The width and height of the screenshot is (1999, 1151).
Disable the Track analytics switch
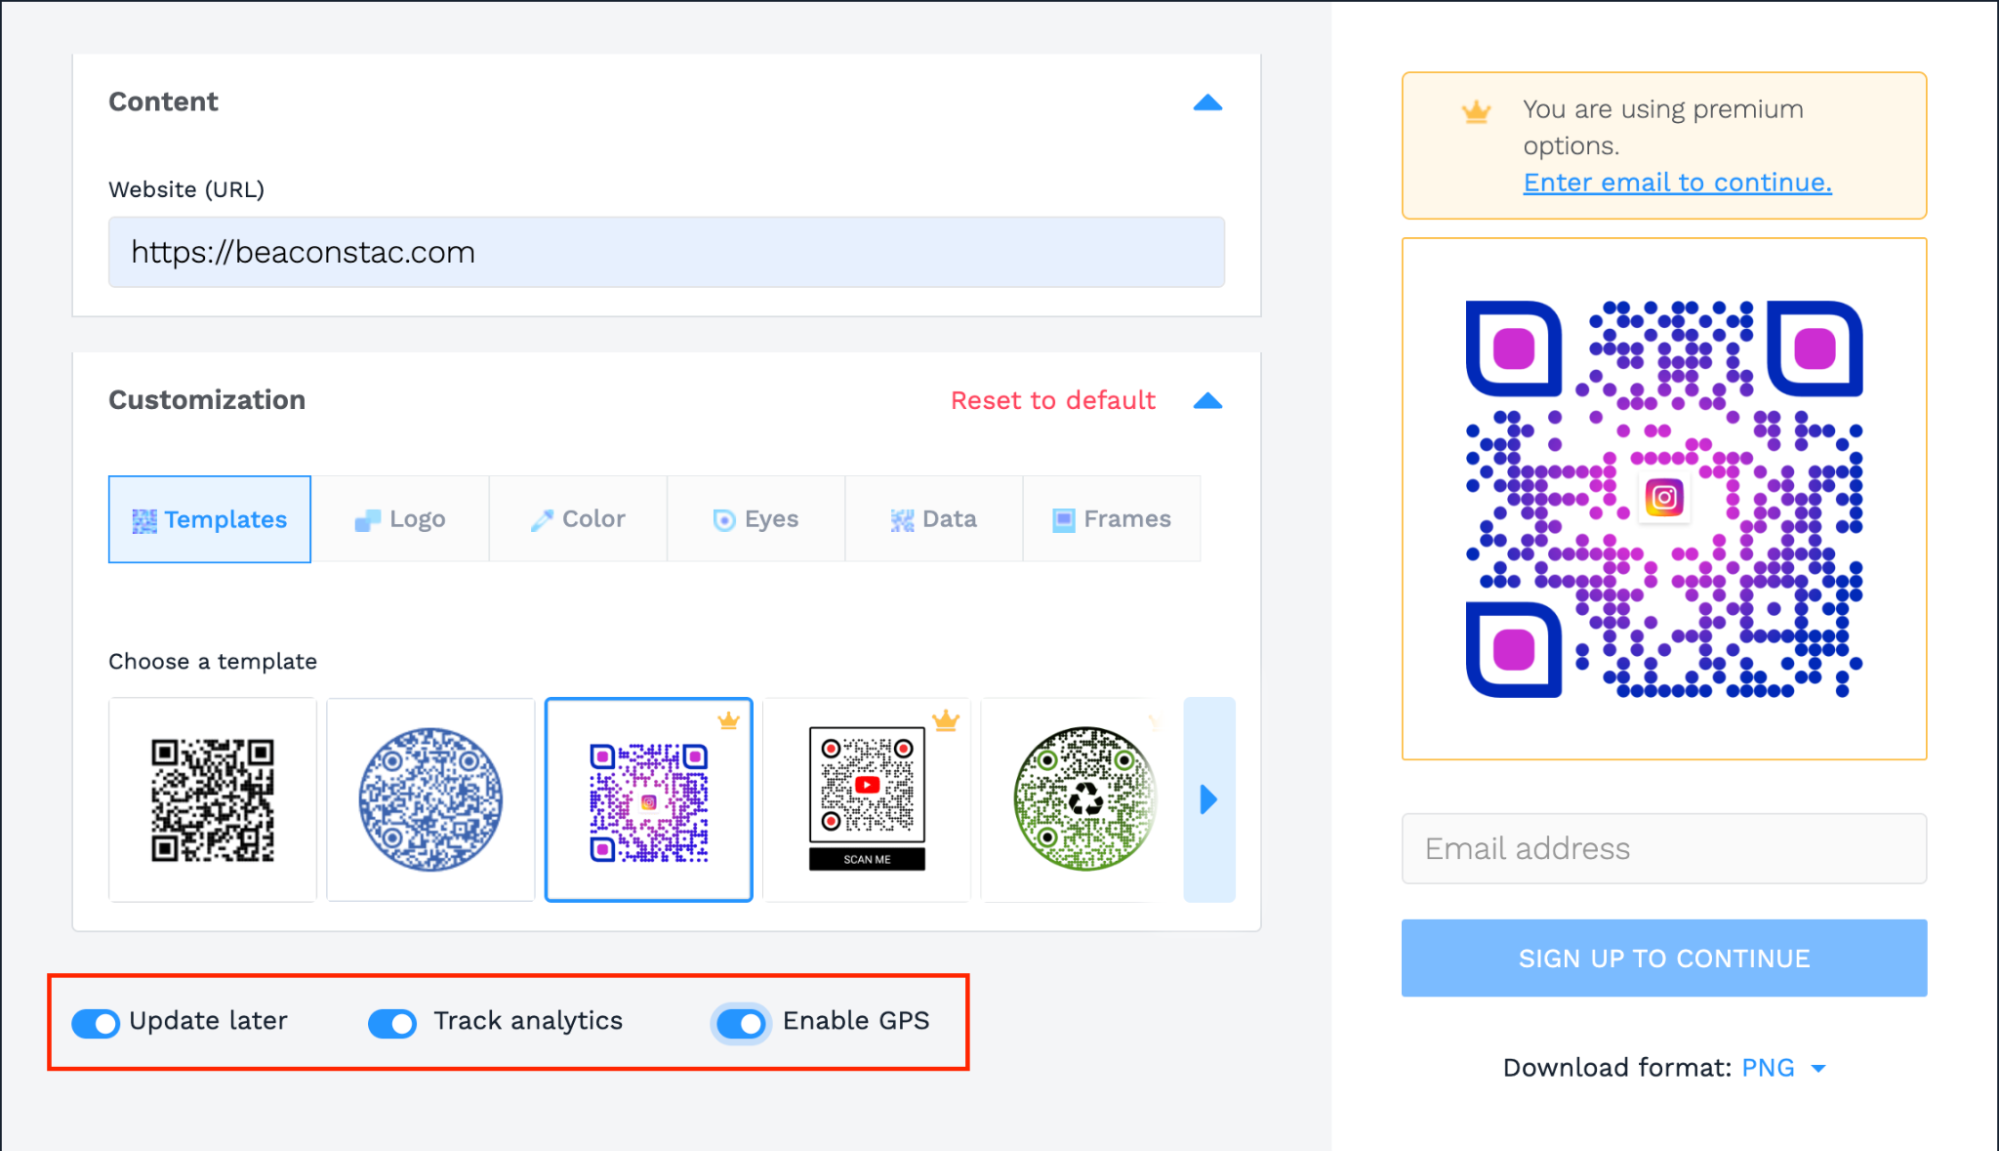click(392, 1023)
